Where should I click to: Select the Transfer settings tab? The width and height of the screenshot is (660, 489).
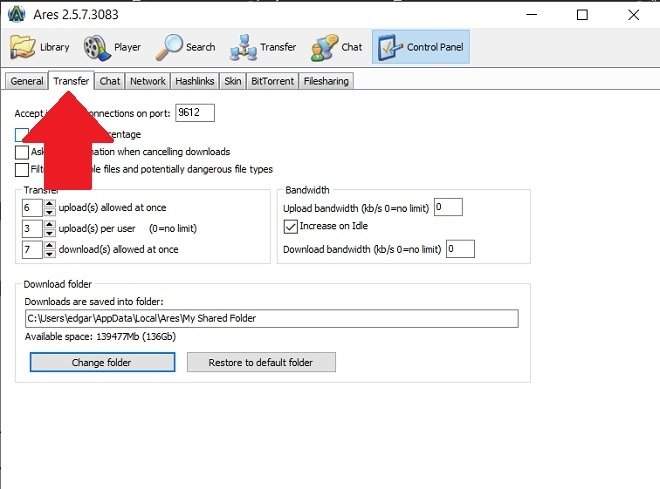[71, 81]
